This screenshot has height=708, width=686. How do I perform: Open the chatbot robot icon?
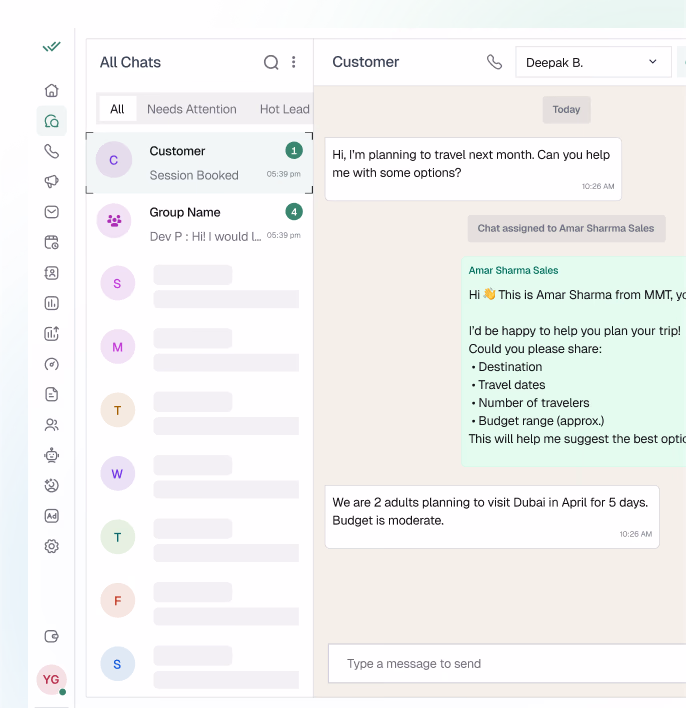point(52,455)
